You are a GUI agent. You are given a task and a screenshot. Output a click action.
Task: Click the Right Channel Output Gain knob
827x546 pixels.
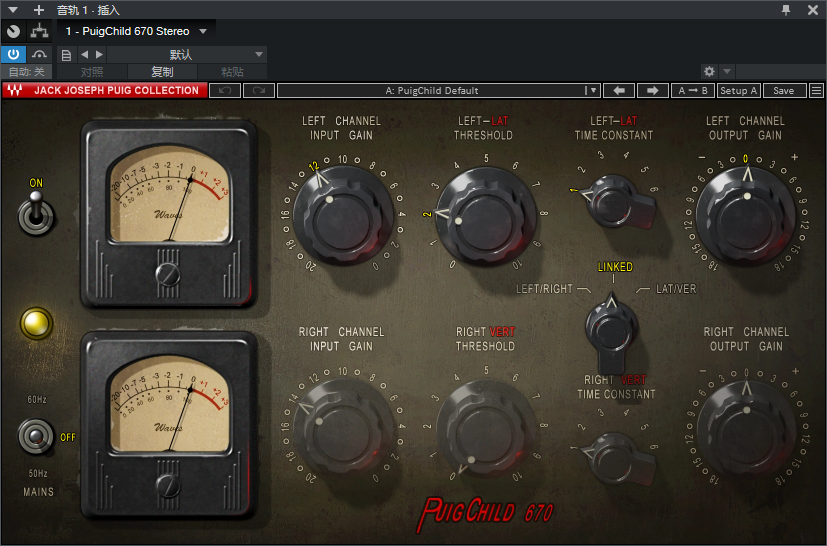[746, 430]
